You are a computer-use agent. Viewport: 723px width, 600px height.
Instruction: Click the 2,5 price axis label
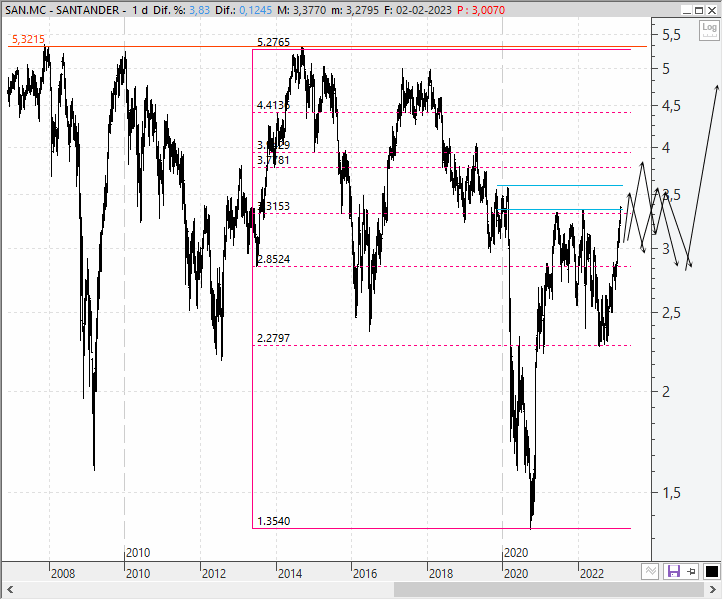pyautogui.click(x=671, y=313)
